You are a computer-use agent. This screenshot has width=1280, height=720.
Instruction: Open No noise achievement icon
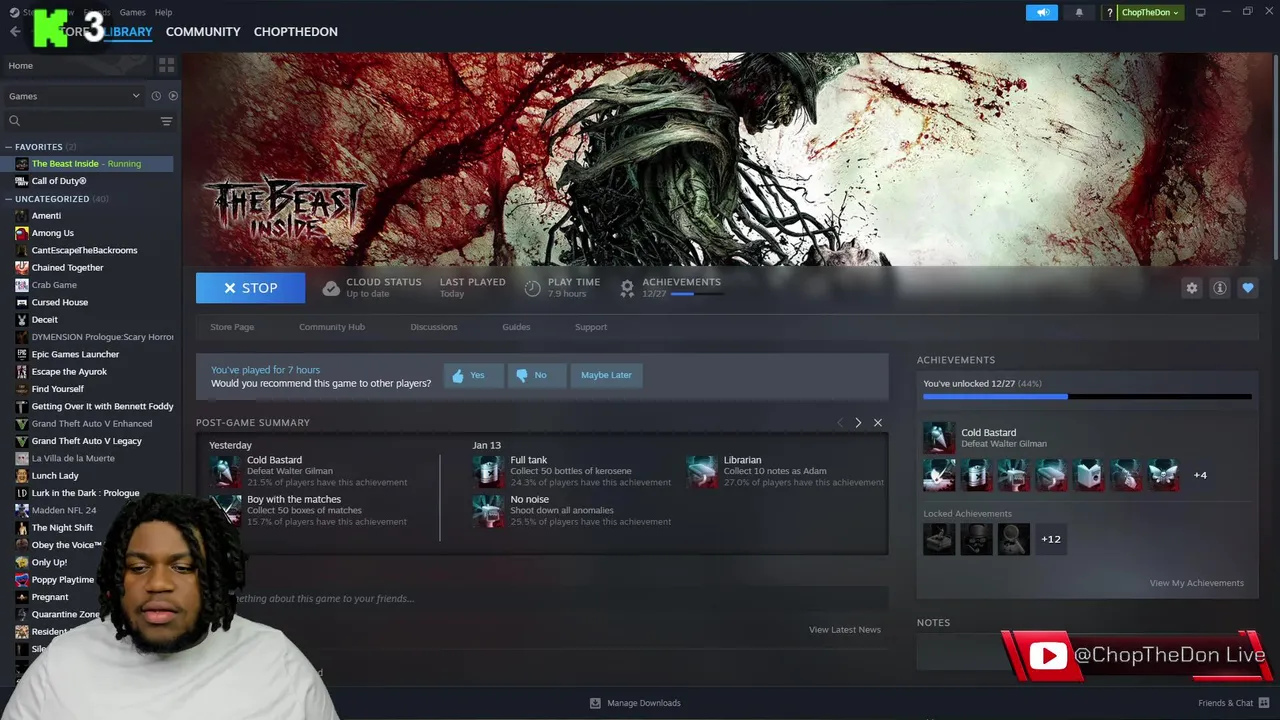pyautogui.click(x=489, y=511)
